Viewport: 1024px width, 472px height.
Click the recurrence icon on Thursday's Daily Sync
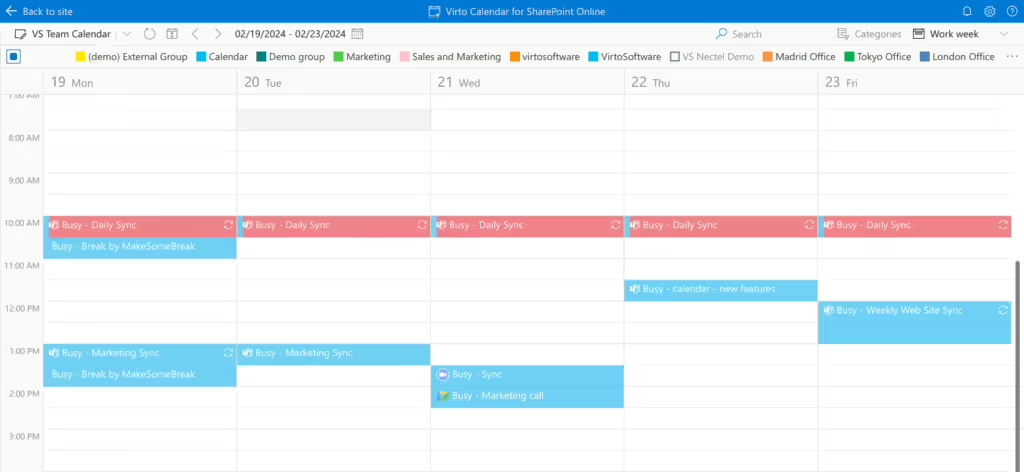809,225
